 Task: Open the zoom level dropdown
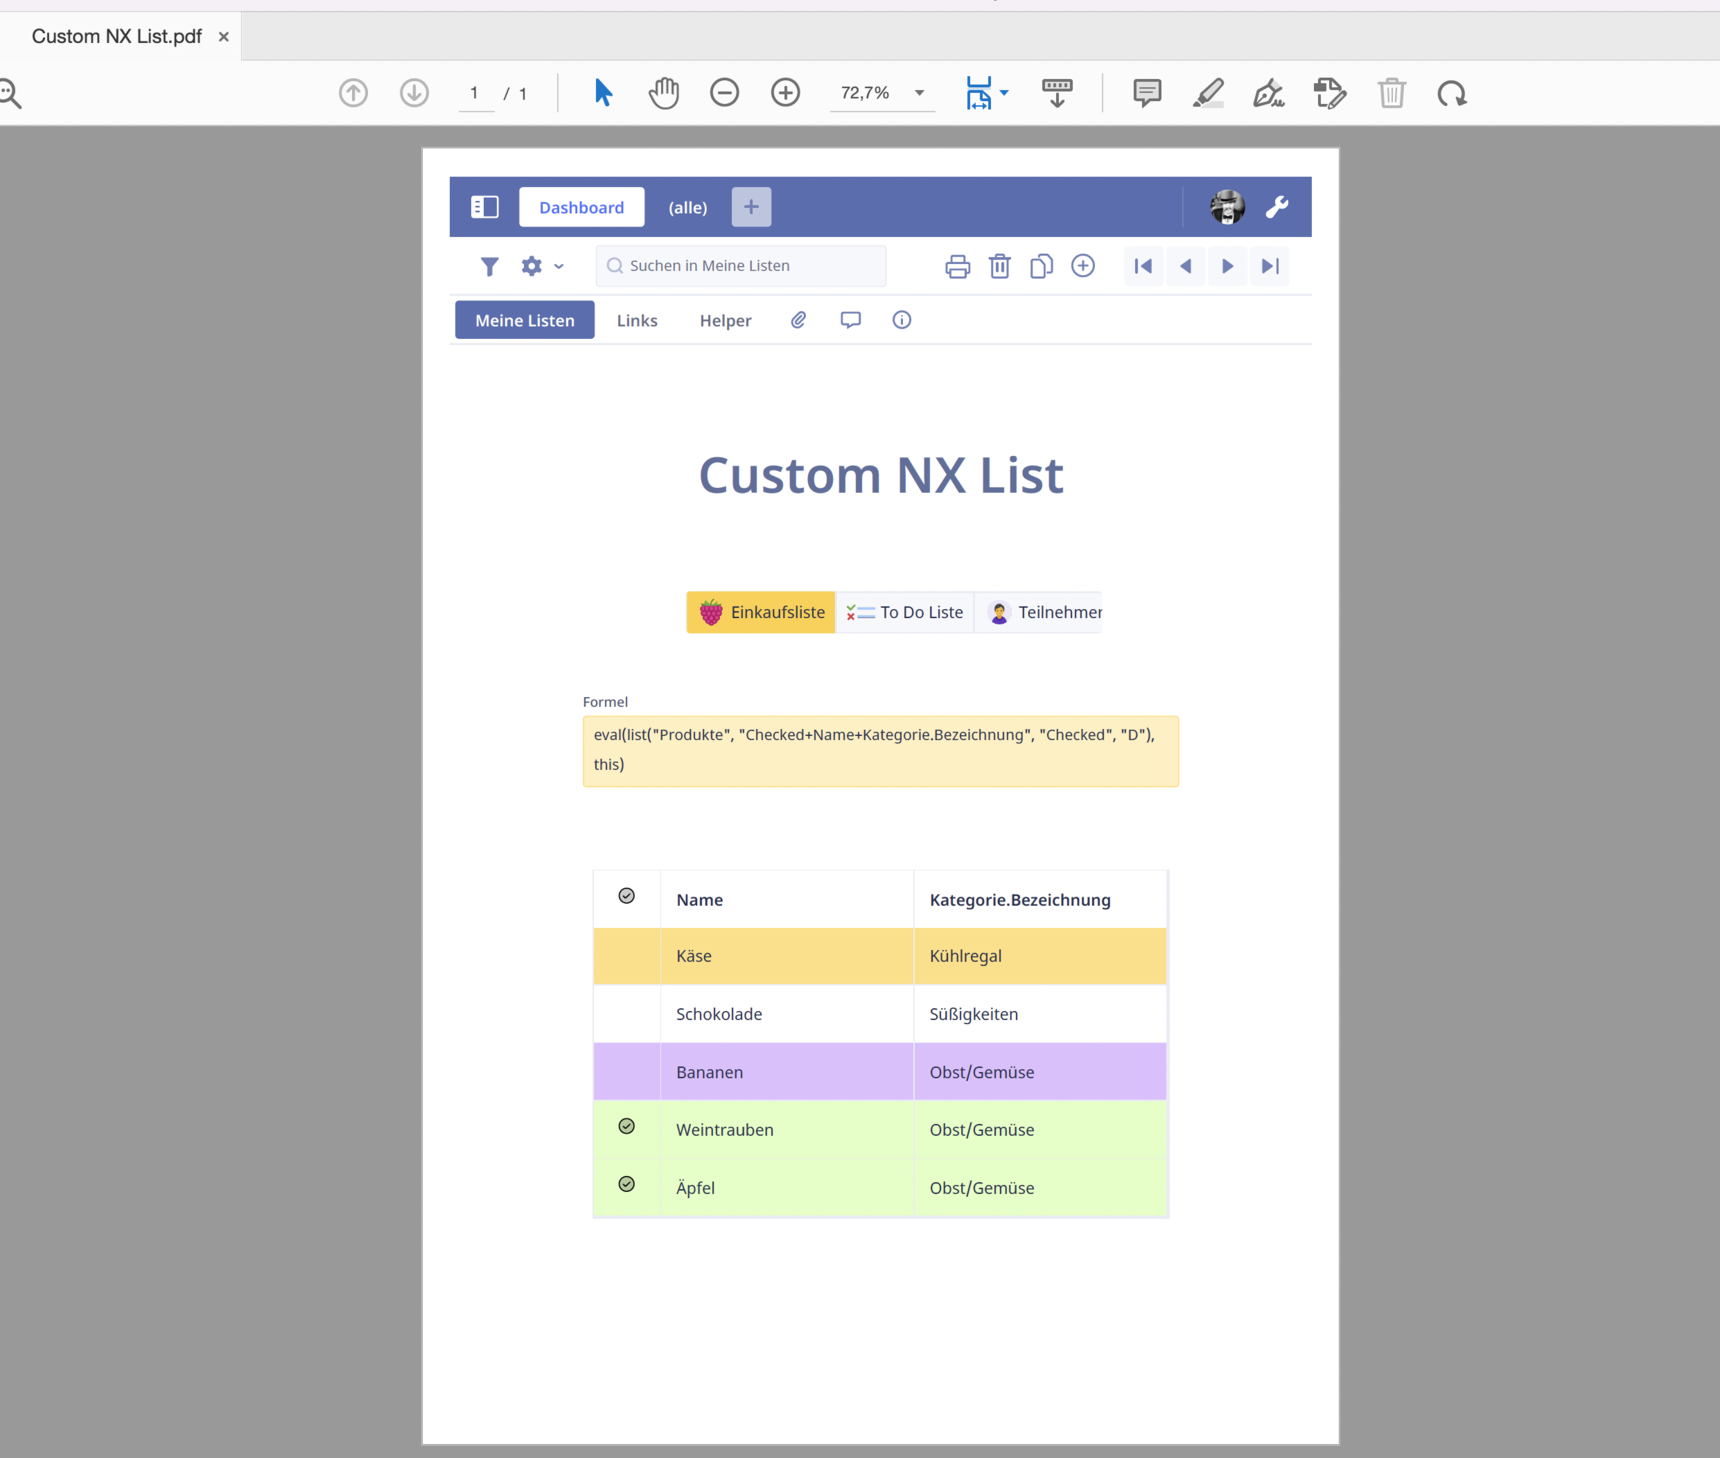(x=919, y=93)
